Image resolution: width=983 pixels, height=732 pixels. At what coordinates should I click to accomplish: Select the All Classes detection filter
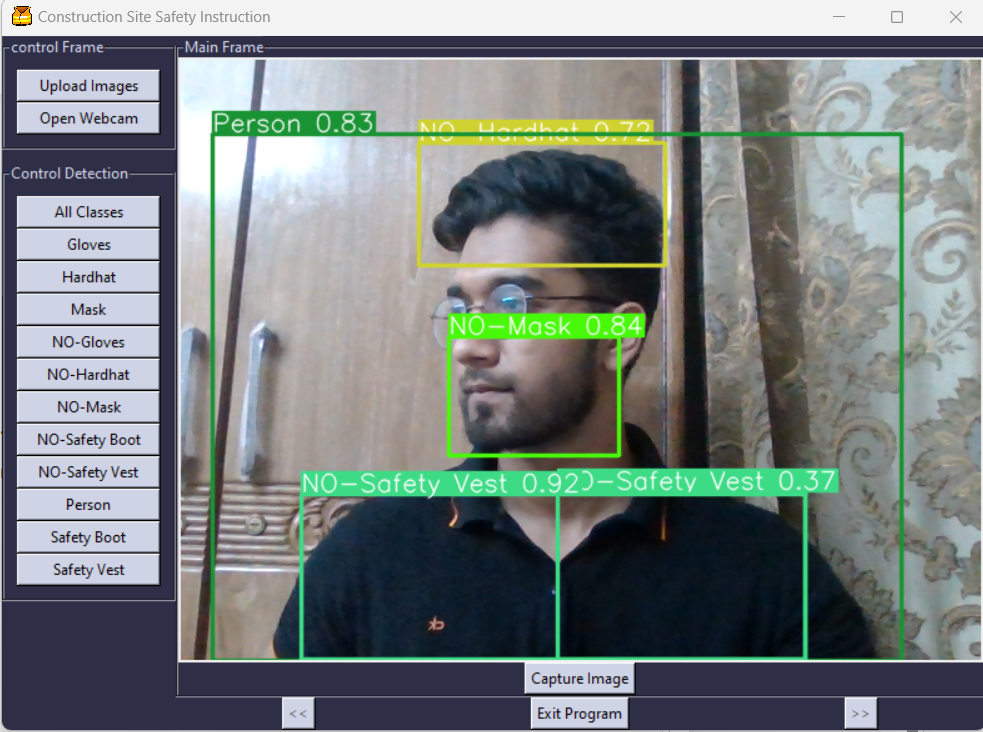click(x=87, y=211)
